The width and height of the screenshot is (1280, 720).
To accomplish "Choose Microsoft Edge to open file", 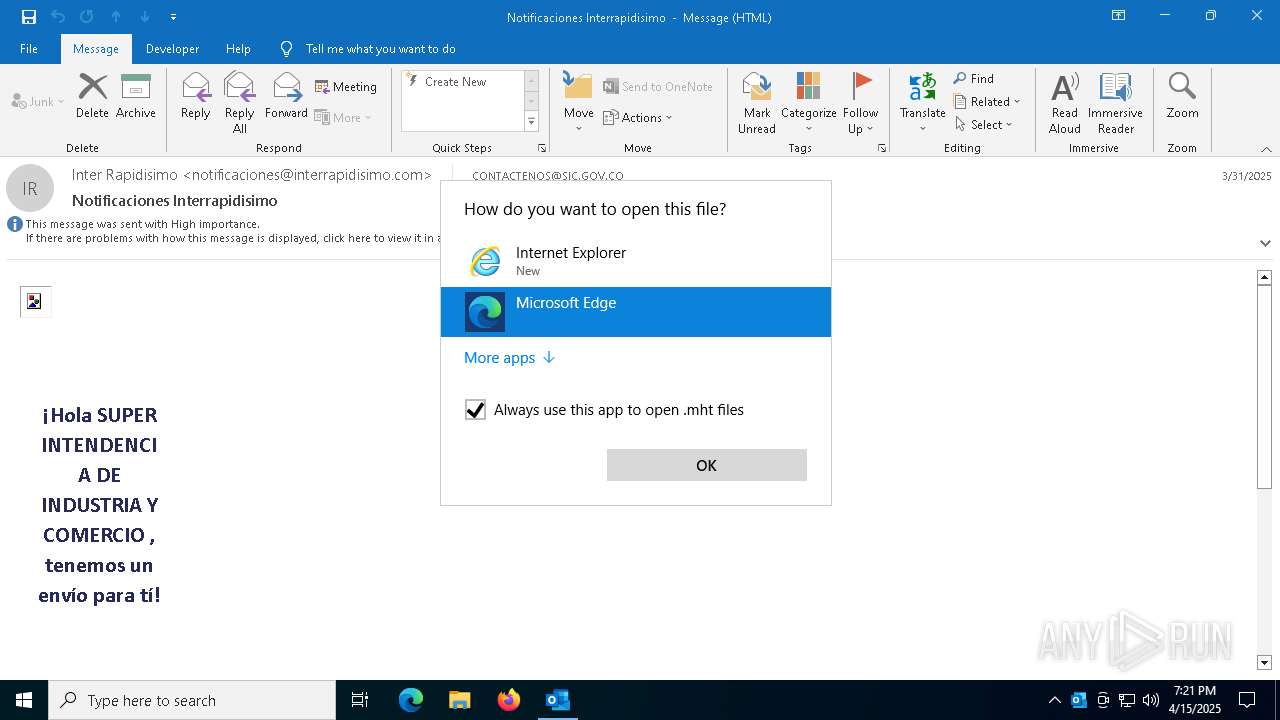I will (x=636, y=312).
